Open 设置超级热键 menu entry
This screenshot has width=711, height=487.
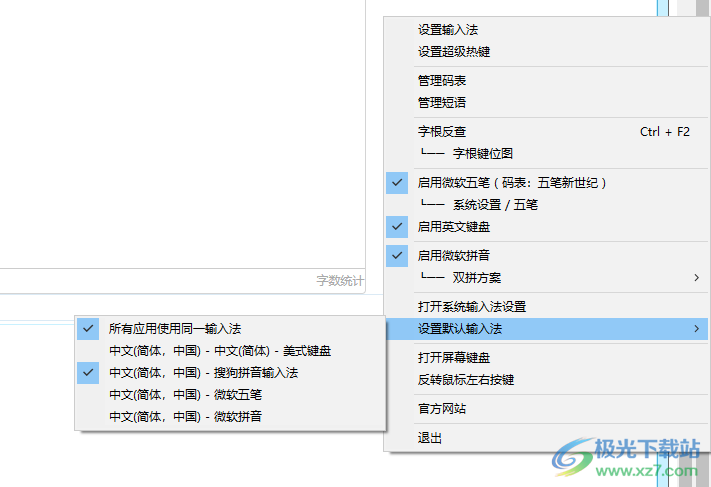pos(546,52)
